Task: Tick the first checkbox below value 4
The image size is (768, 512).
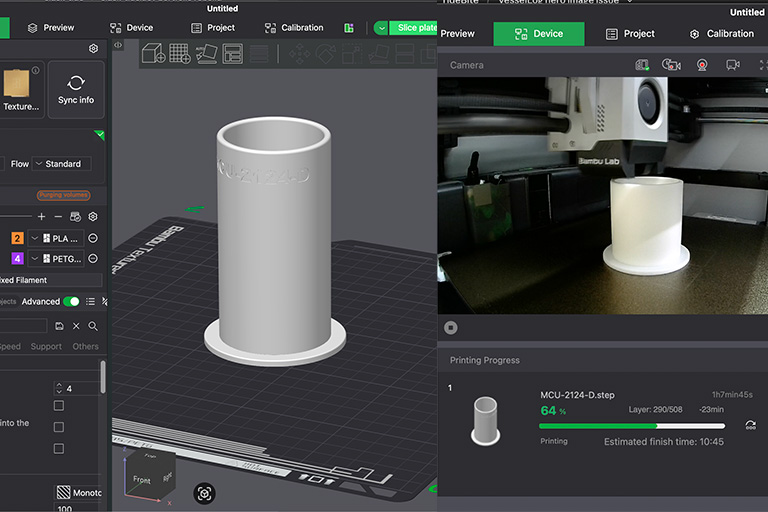Action: tap(59, 406)
